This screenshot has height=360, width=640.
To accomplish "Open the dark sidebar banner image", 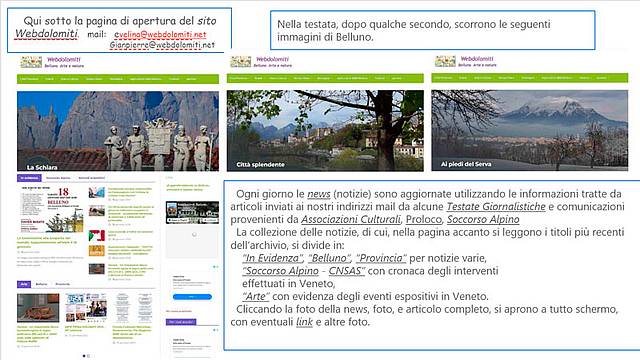I will tap(192, 212).
